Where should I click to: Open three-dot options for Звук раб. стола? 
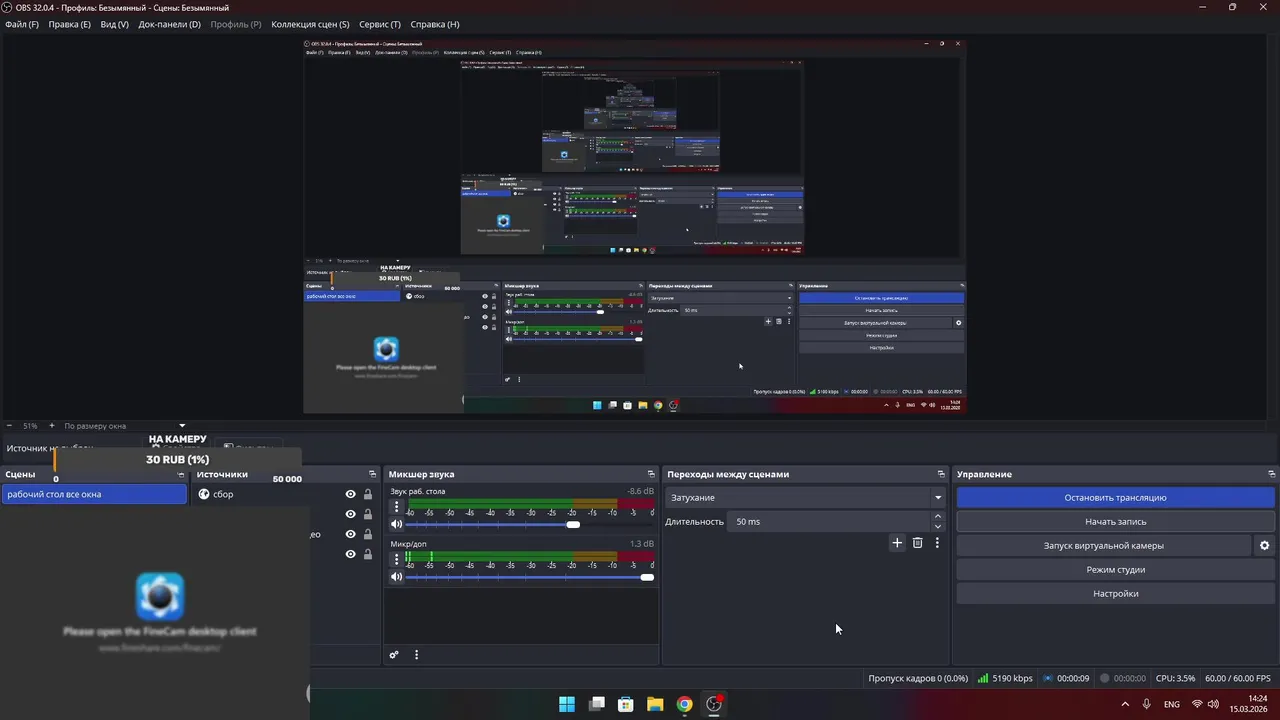click(x=396, y=507)
